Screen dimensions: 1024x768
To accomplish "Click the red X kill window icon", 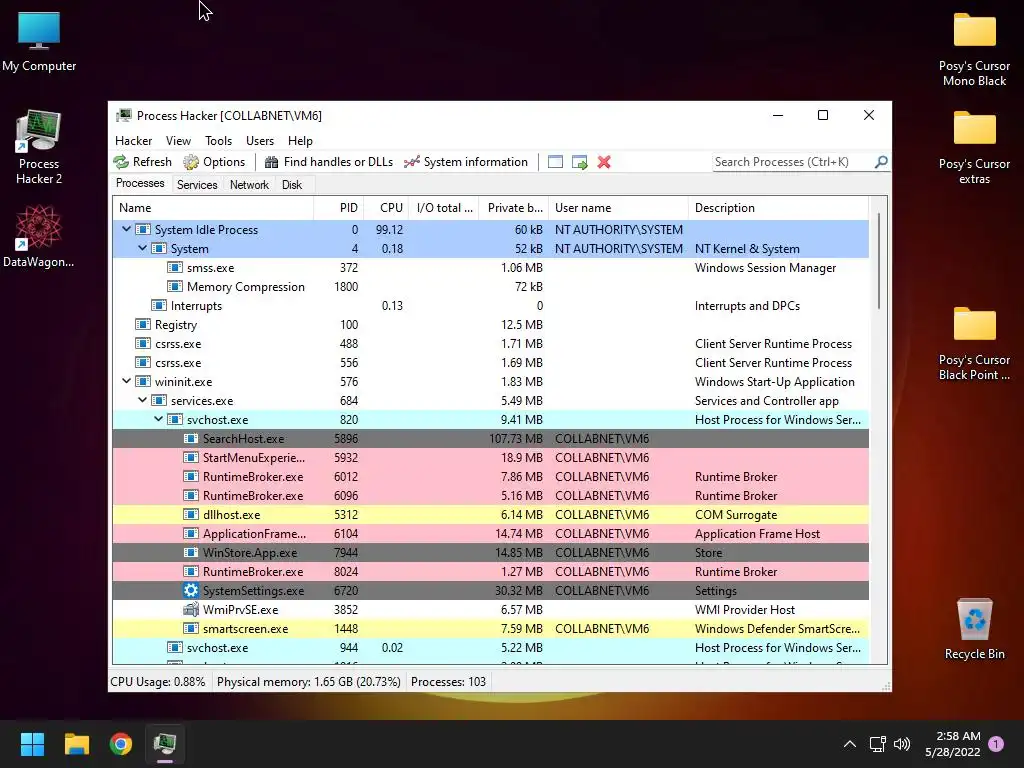I will [x=604, y=162].
